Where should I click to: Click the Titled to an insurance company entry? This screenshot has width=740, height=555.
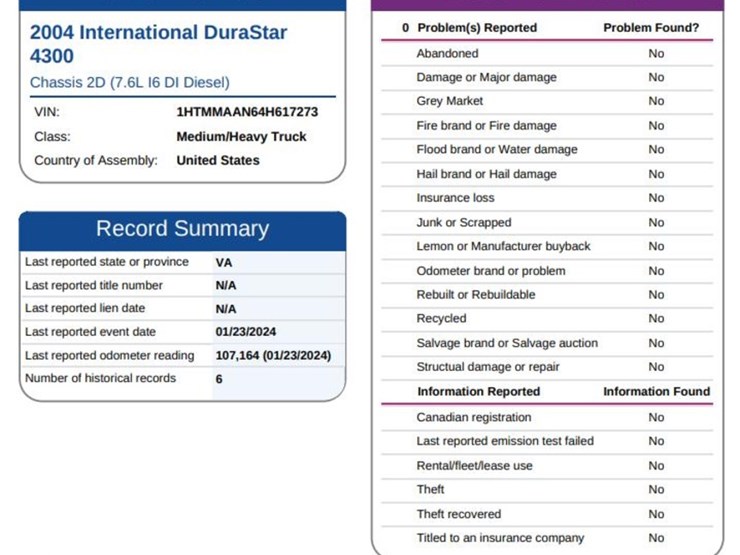(500, 538)
